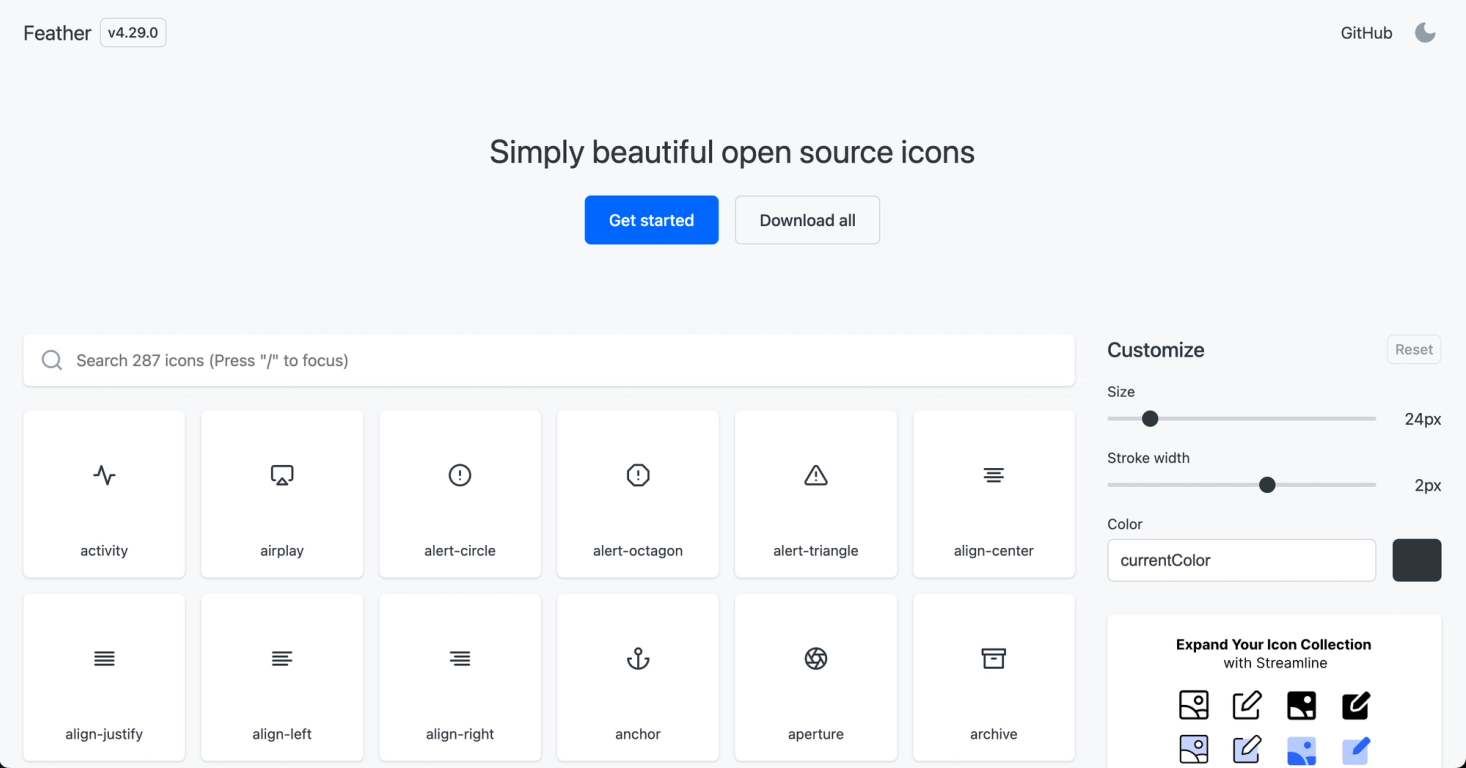Click the alert-triangle icon
Image resolution: width=1466 pixels, height=768 pixels.
[x=816, y=494]
